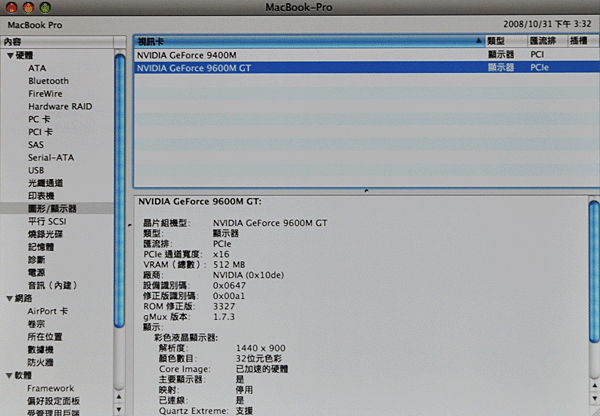Select AirPort 卡 in the sidebar
The image size is (600, 416).
point(47,311)
